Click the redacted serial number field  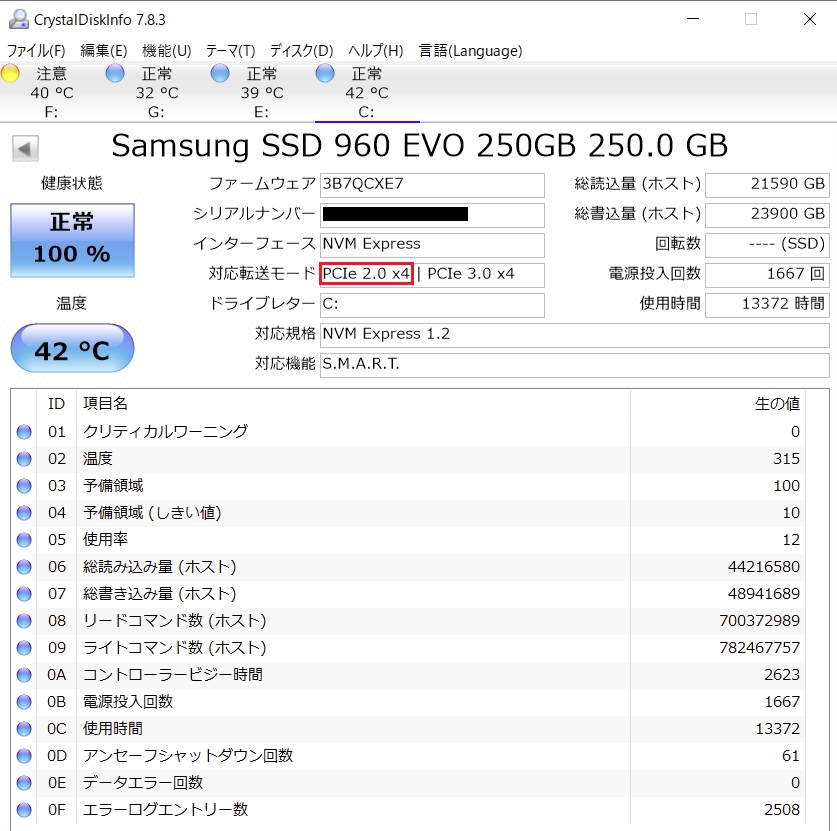[x=432, y=215]
